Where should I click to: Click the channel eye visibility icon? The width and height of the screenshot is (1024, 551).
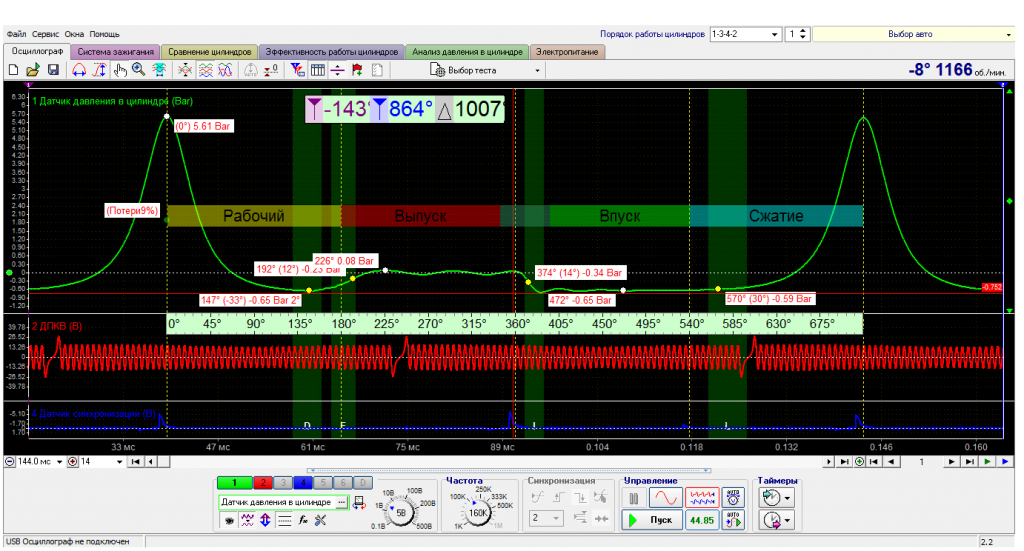click(x=229, y=520)
